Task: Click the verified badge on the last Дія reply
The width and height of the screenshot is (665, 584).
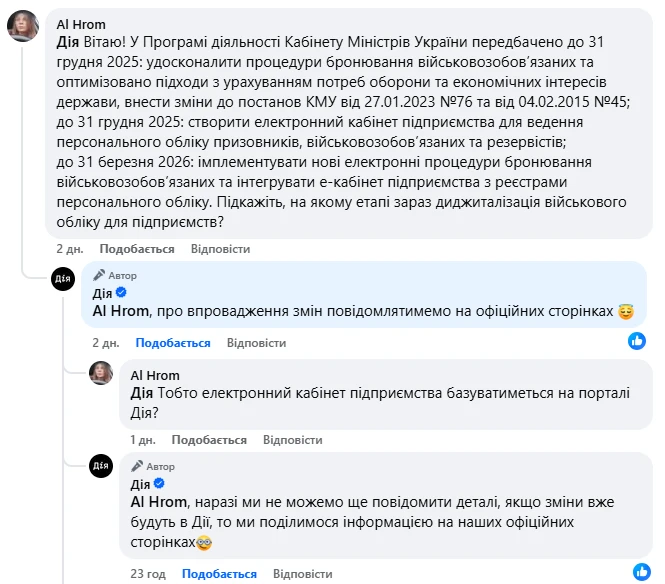Action: [160, 484]
